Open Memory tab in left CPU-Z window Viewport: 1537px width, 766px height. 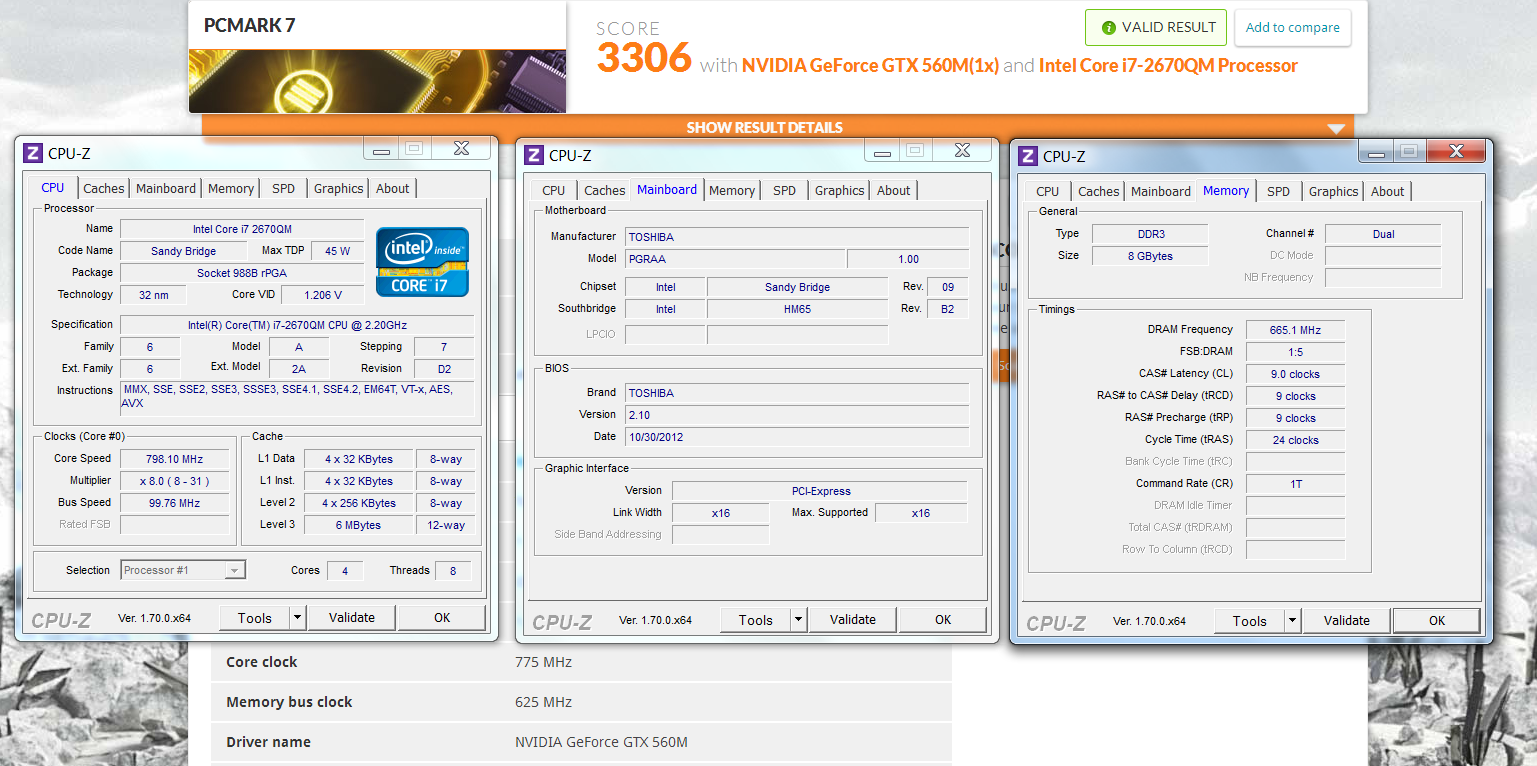click(x=231, y=188)
